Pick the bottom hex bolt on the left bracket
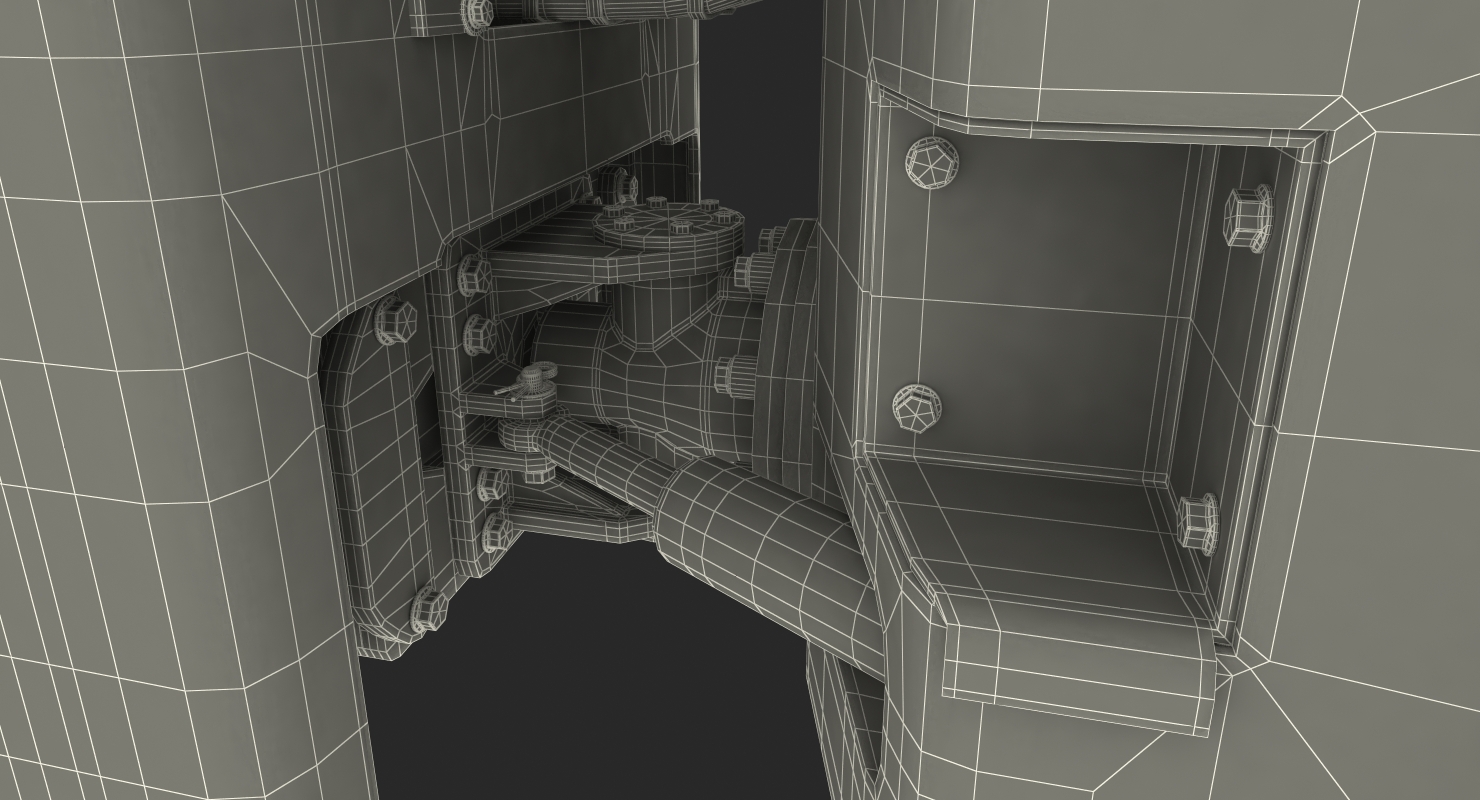 tap(428, 609)
